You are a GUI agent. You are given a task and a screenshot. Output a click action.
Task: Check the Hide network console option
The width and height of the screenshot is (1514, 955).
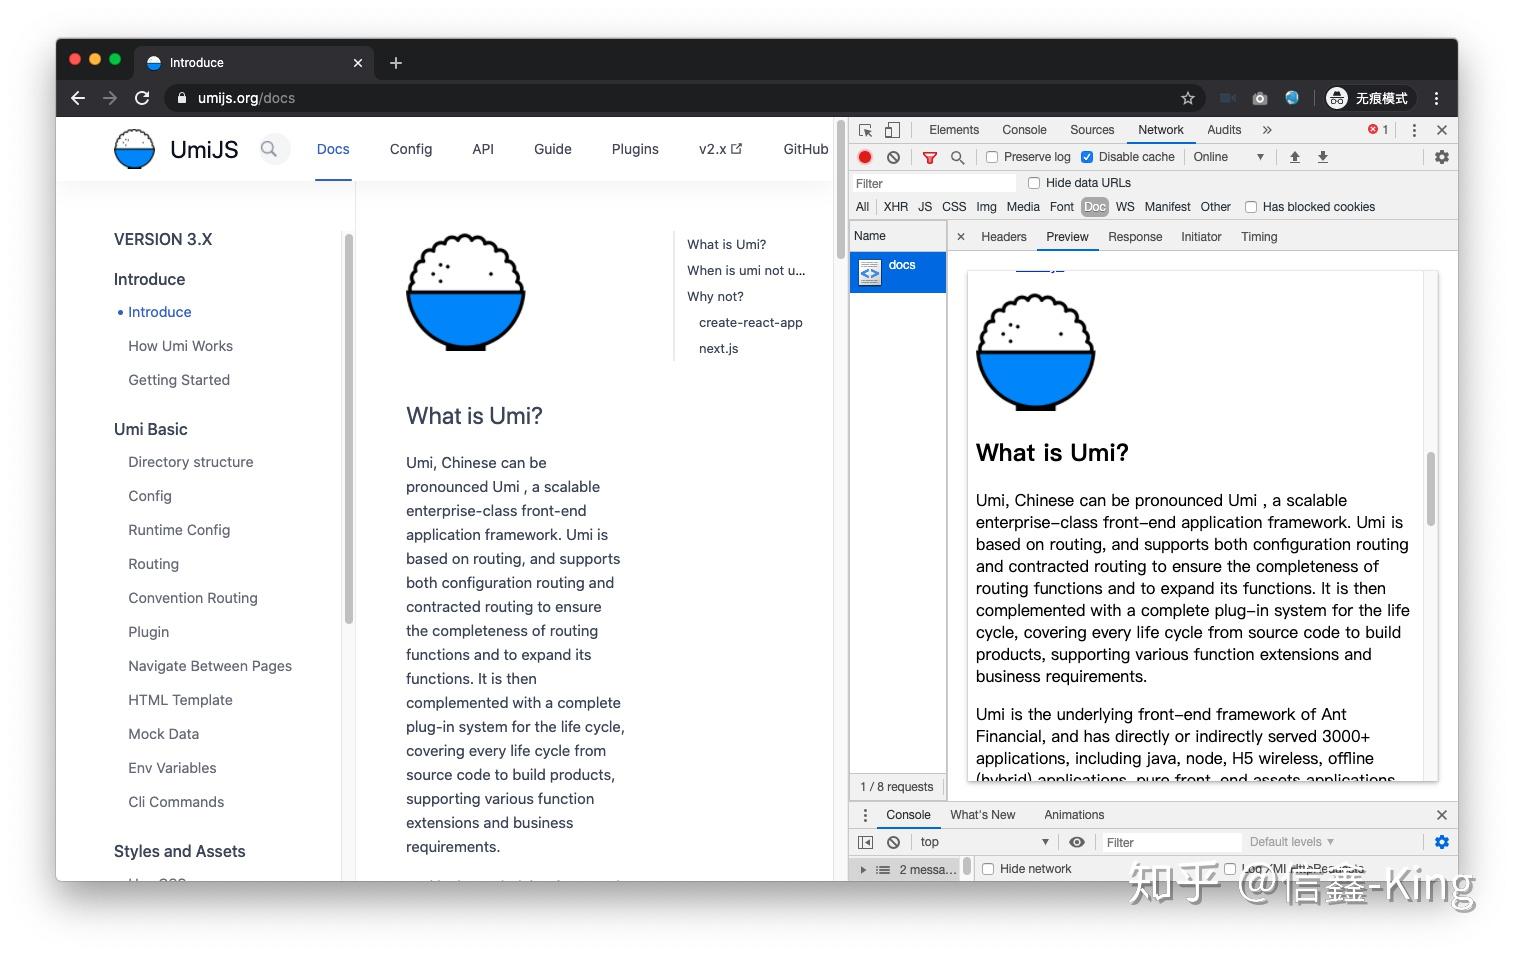click(x=988, y=869)
